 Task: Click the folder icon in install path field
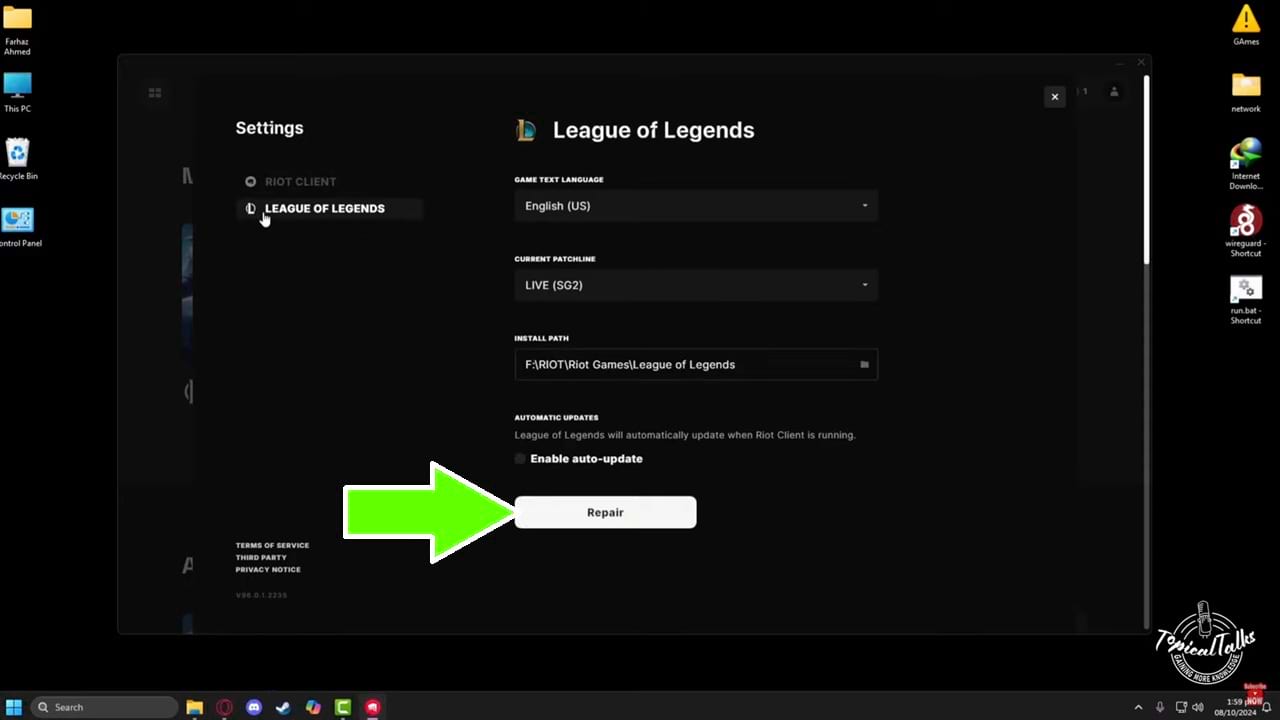864,365
